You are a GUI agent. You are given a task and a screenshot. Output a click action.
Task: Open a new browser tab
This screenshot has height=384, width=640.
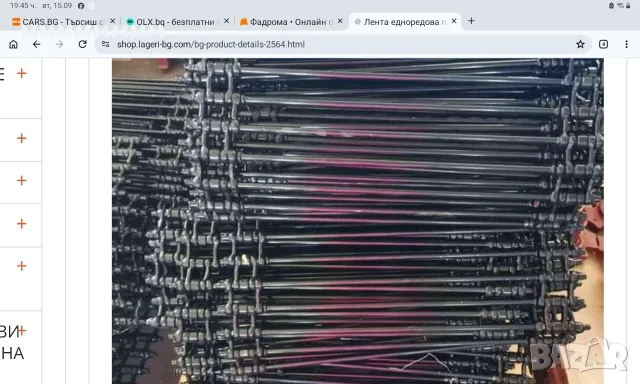471,21
